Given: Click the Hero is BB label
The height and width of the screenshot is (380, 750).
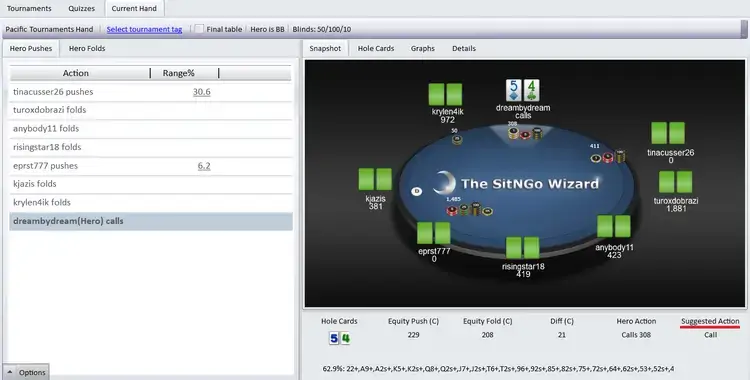Looking at the screenshot, I should [267, 29].
